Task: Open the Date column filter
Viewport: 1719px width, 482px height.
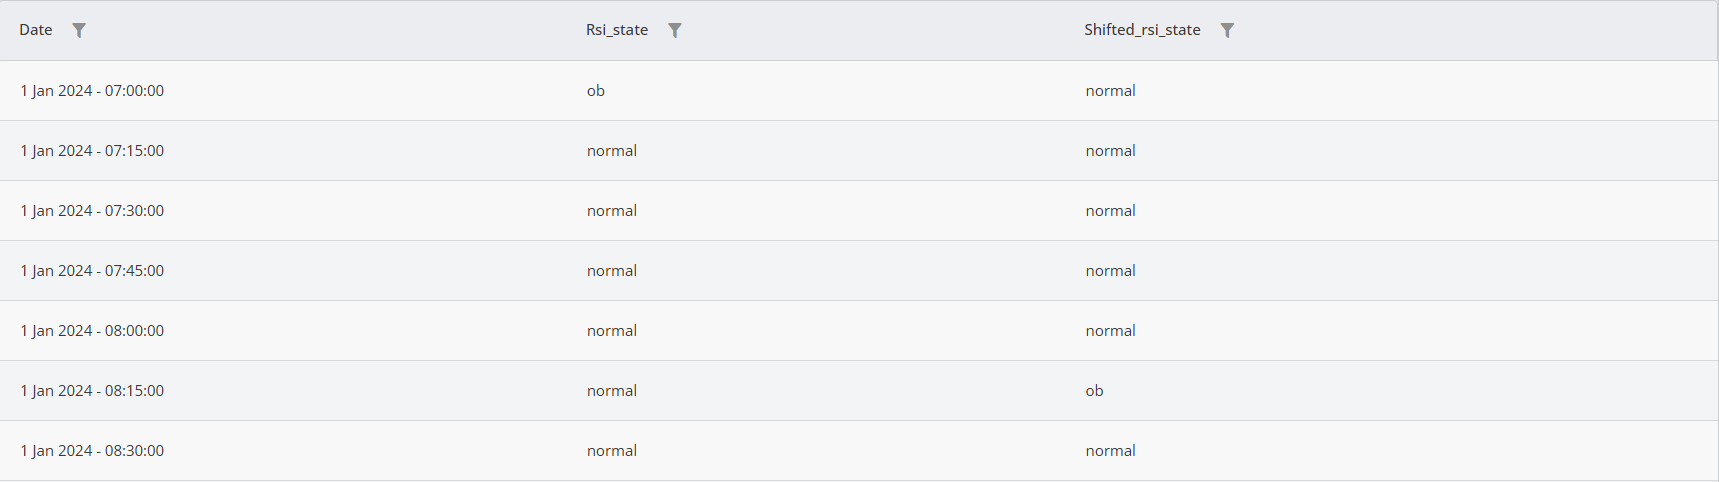Action: [x=79, y=30]
